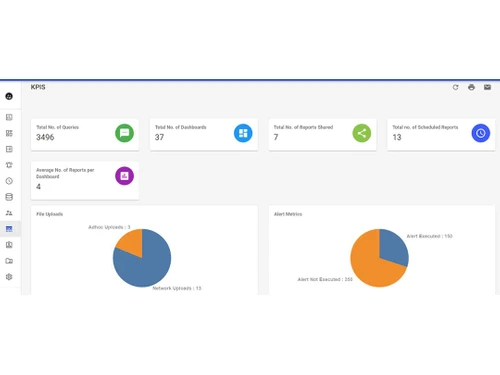Click the value 13 on Scheduled Reports card

[397, 137]
